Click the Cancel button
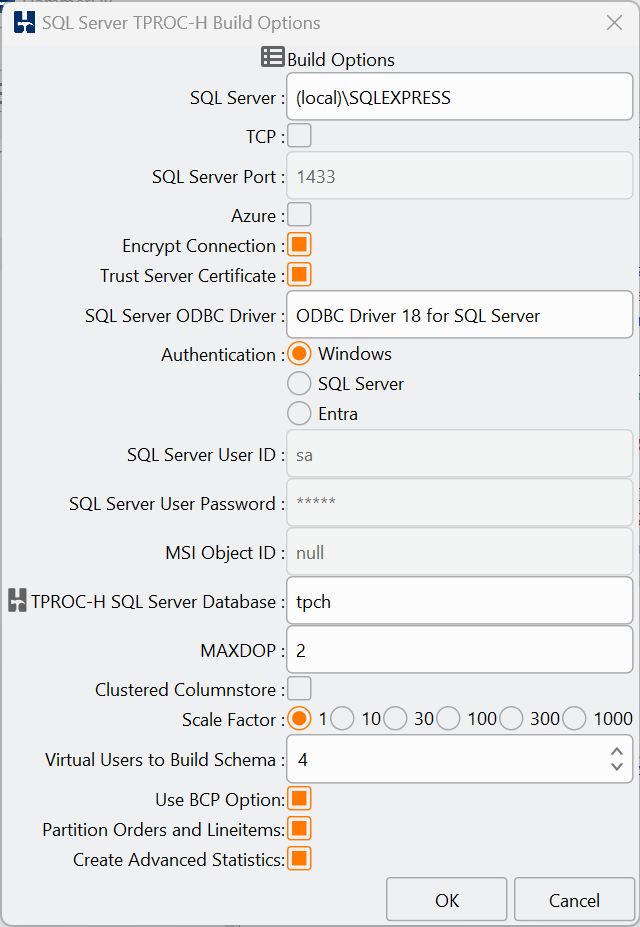Image resolution: width=640 pixels, height=927 pixels. click(x=574, y=900)
